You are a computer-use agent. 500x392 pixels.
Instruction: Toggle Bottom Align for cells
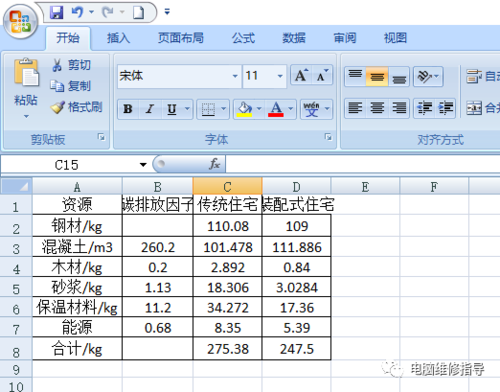coord(399,76)
